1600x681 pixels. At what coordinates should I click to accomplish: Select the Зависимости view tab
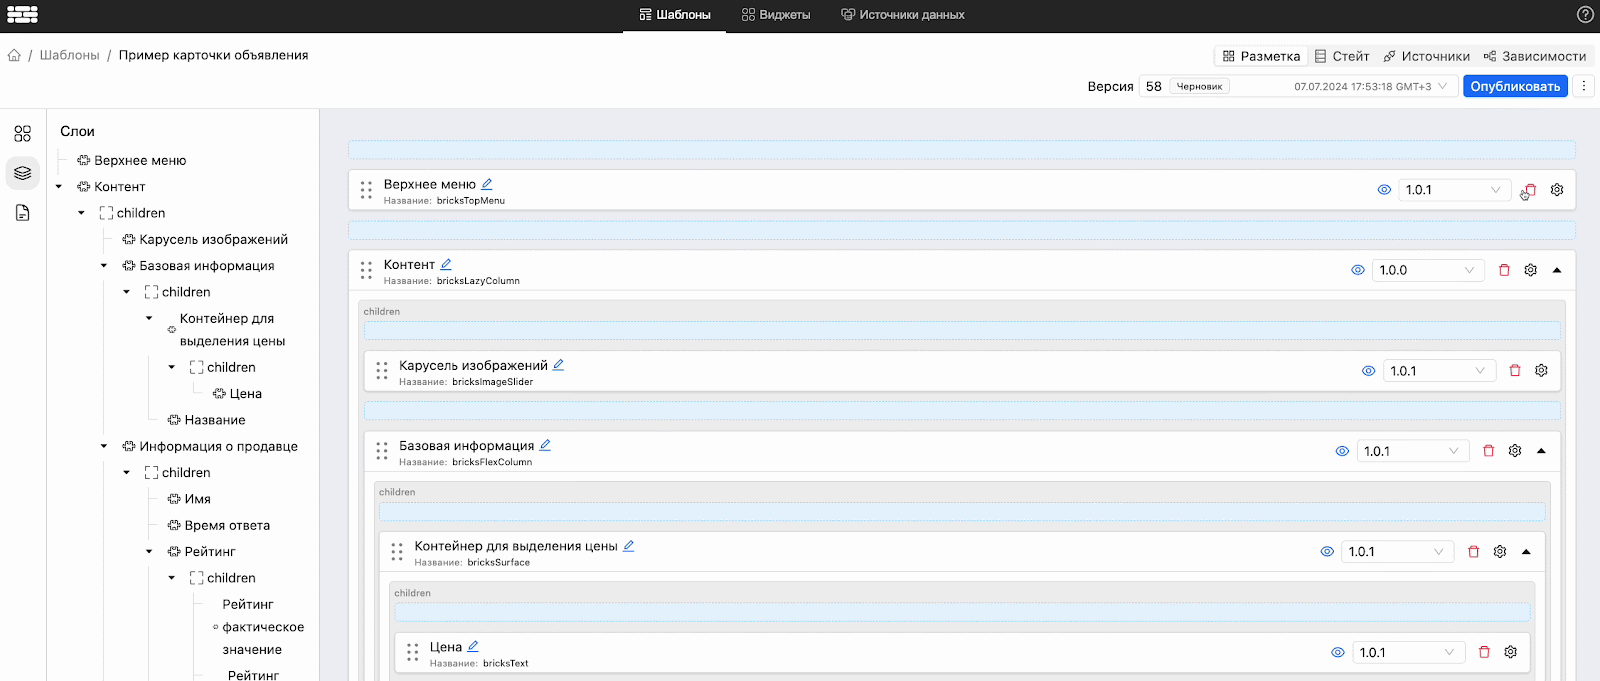click(1535, 56)
